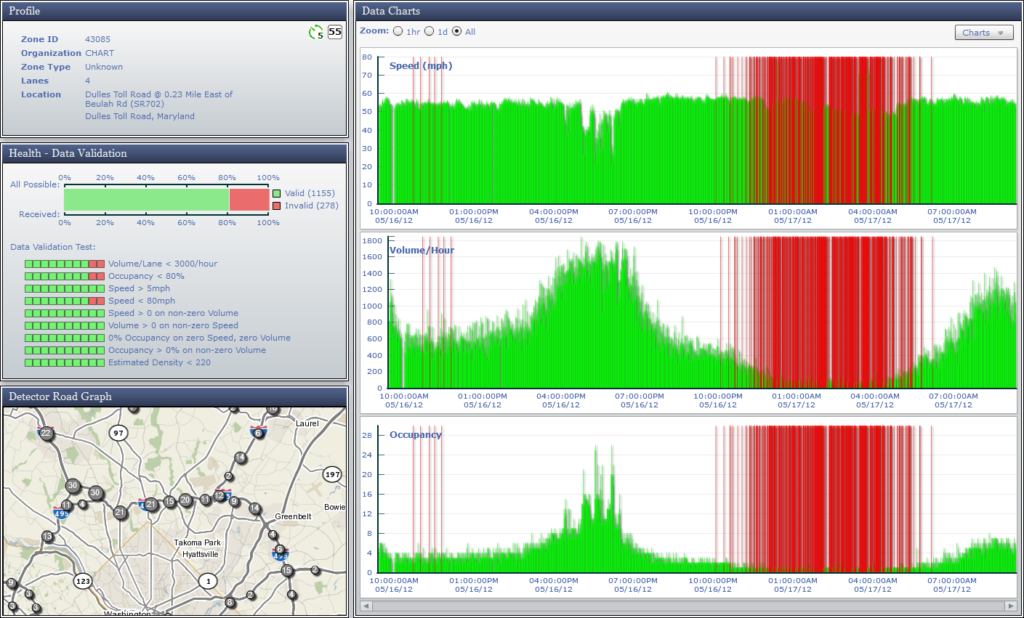1024x618 pixels.
Task: Click the indicator bar for Speed < 80mph
Action: 65,301
